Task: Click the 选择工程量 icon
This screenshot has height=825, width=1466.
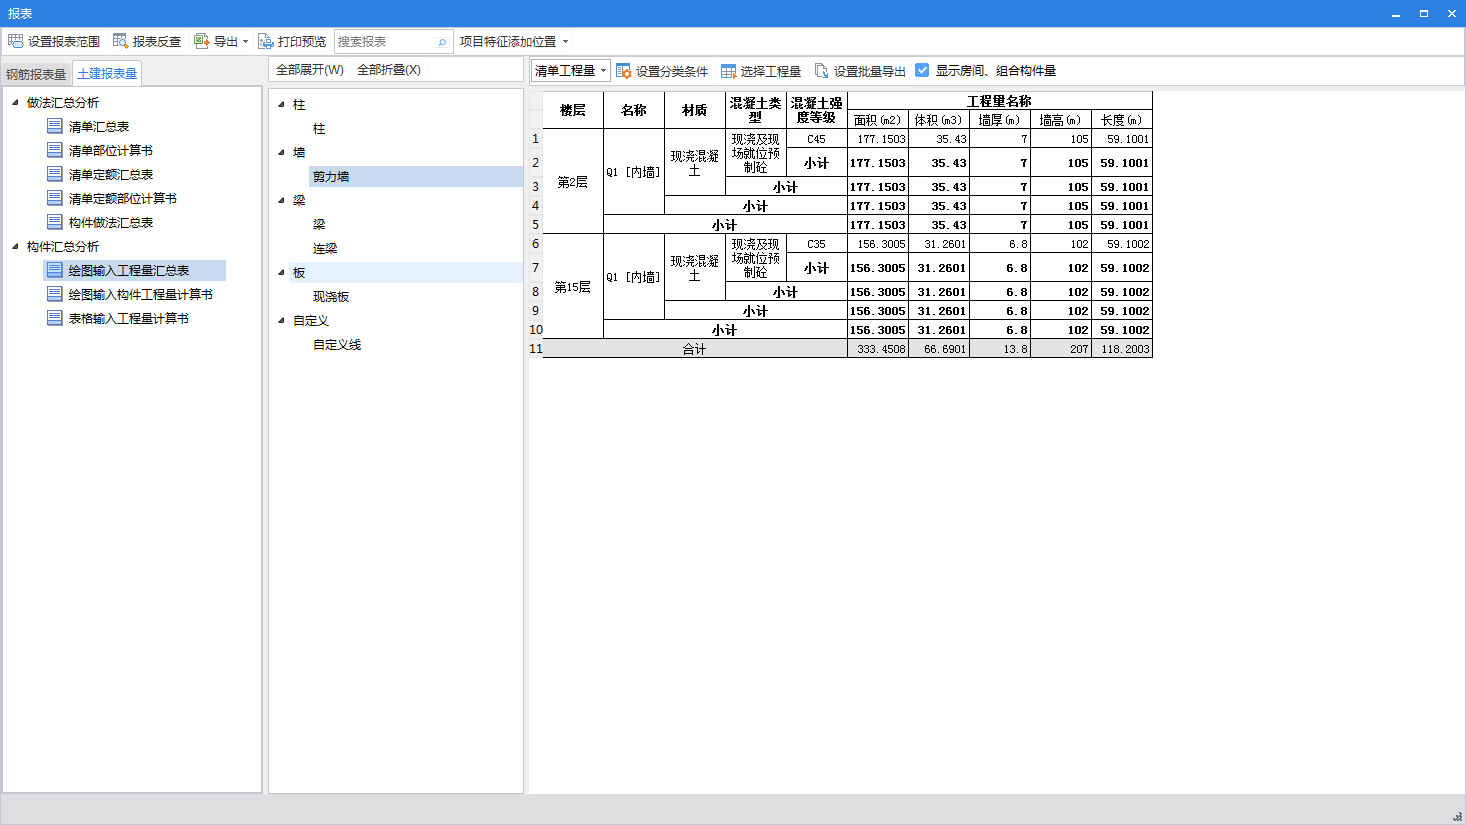Action: [x=728, y=71]
